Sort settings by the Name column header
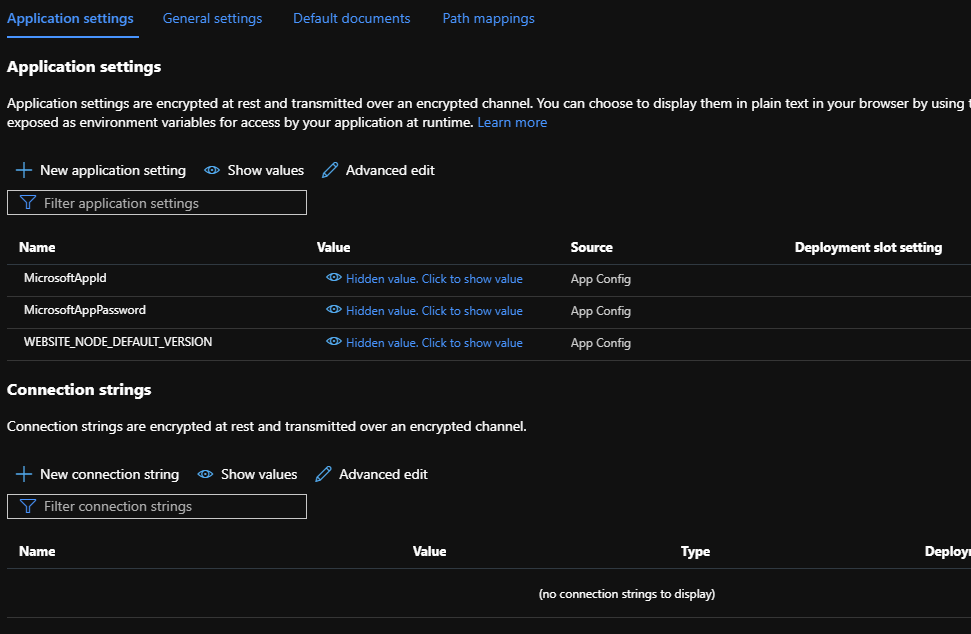This screenshot has width=971, height=634. pyautogui.click(x=37, y=247)
